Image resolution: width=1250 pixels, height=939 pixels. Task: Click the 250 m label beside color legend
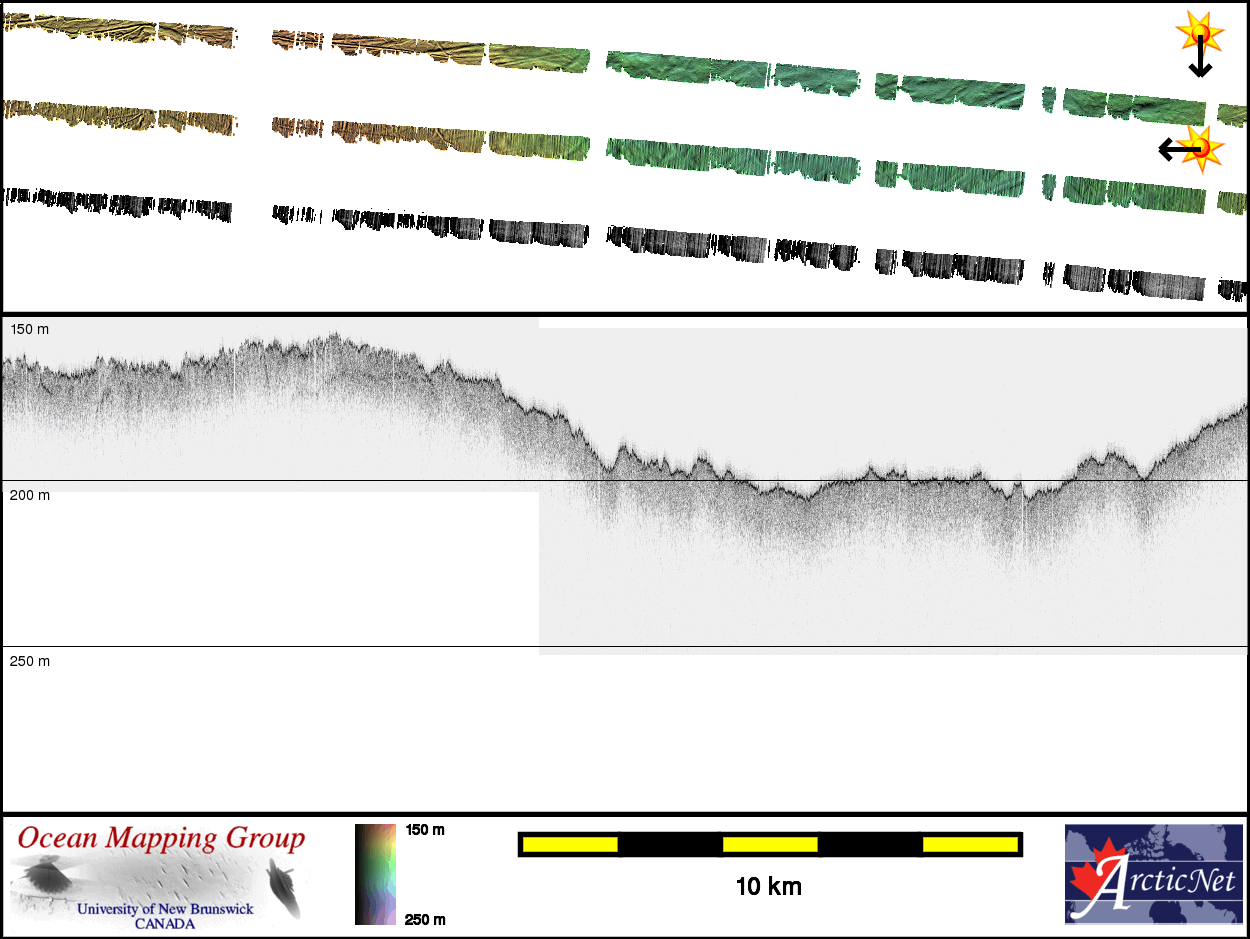coord(425,919)
